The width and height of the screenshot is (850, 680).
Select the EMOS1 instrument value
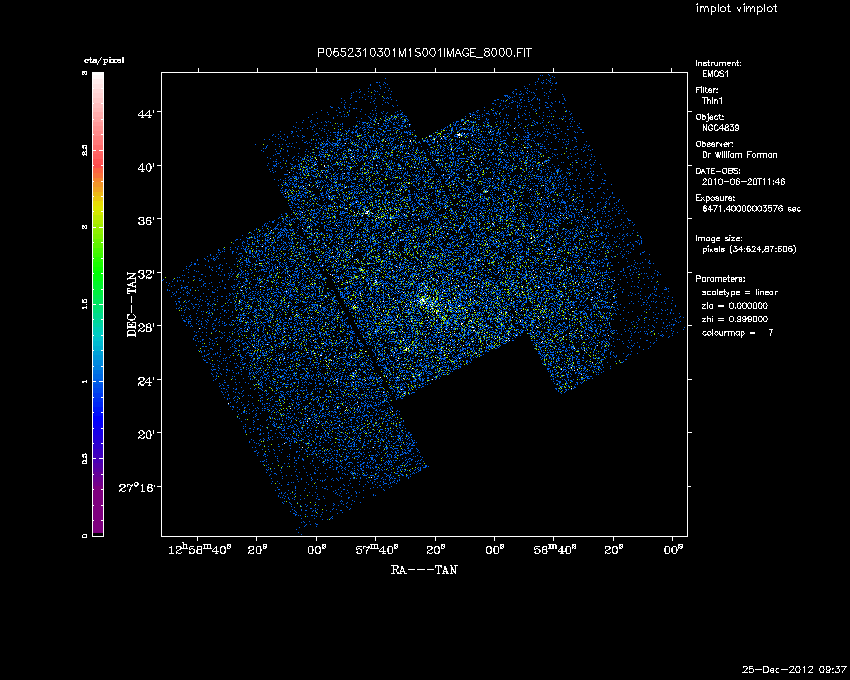[716, 74]
